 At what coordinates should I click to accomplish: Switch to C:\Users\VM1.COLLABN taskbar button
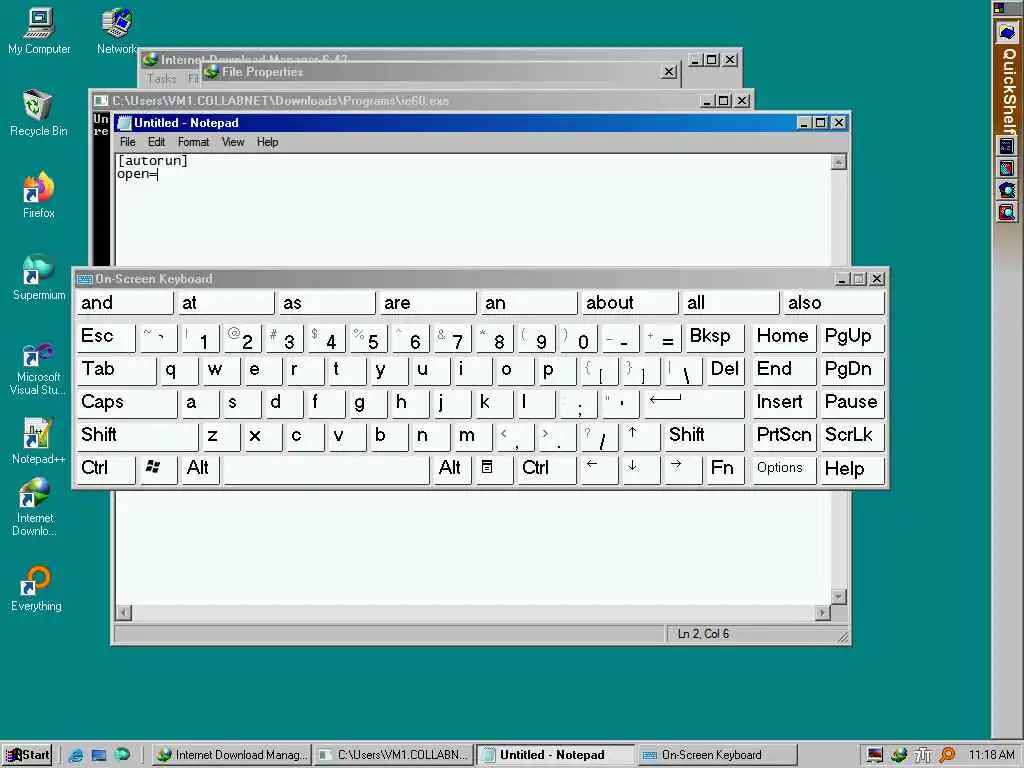click(393, 755)
